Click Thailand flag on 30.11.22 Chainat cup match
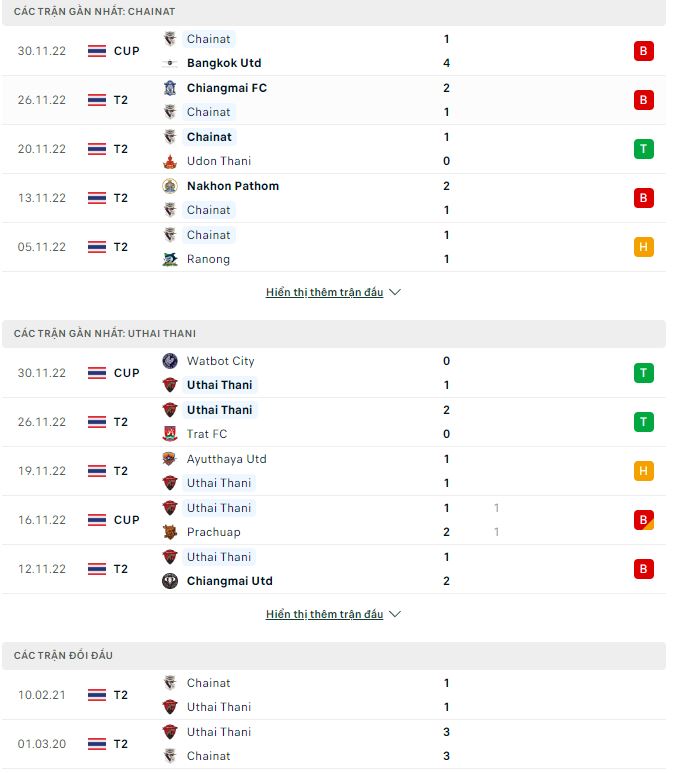Screen dimensions: 677x773 click(97, 51)
